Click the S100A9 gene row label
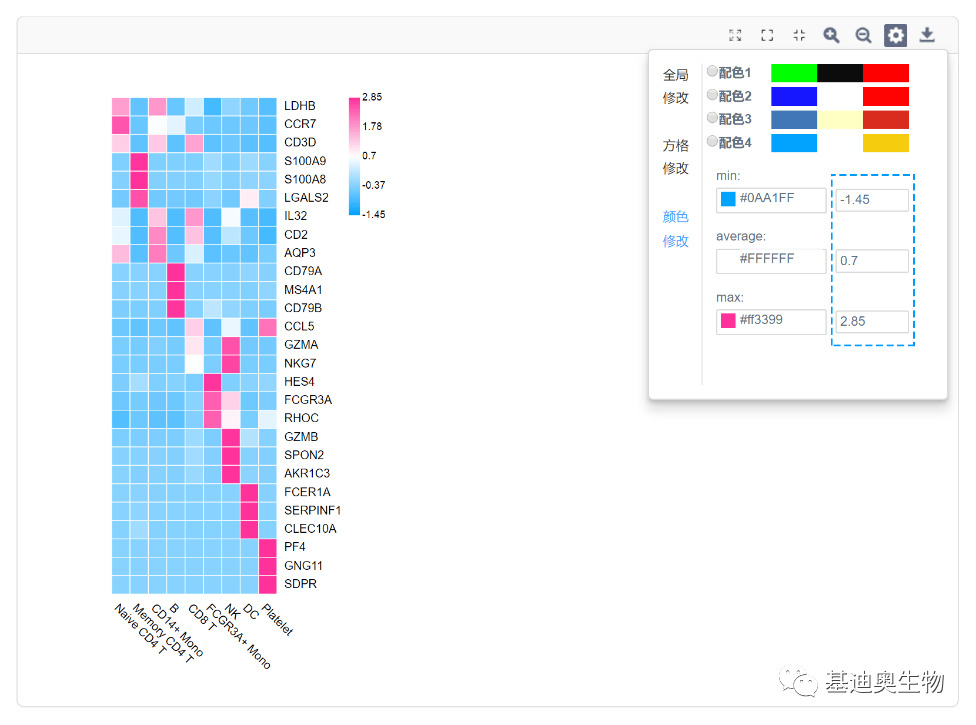The image size is (976, 725). click(x=305, y=161)
